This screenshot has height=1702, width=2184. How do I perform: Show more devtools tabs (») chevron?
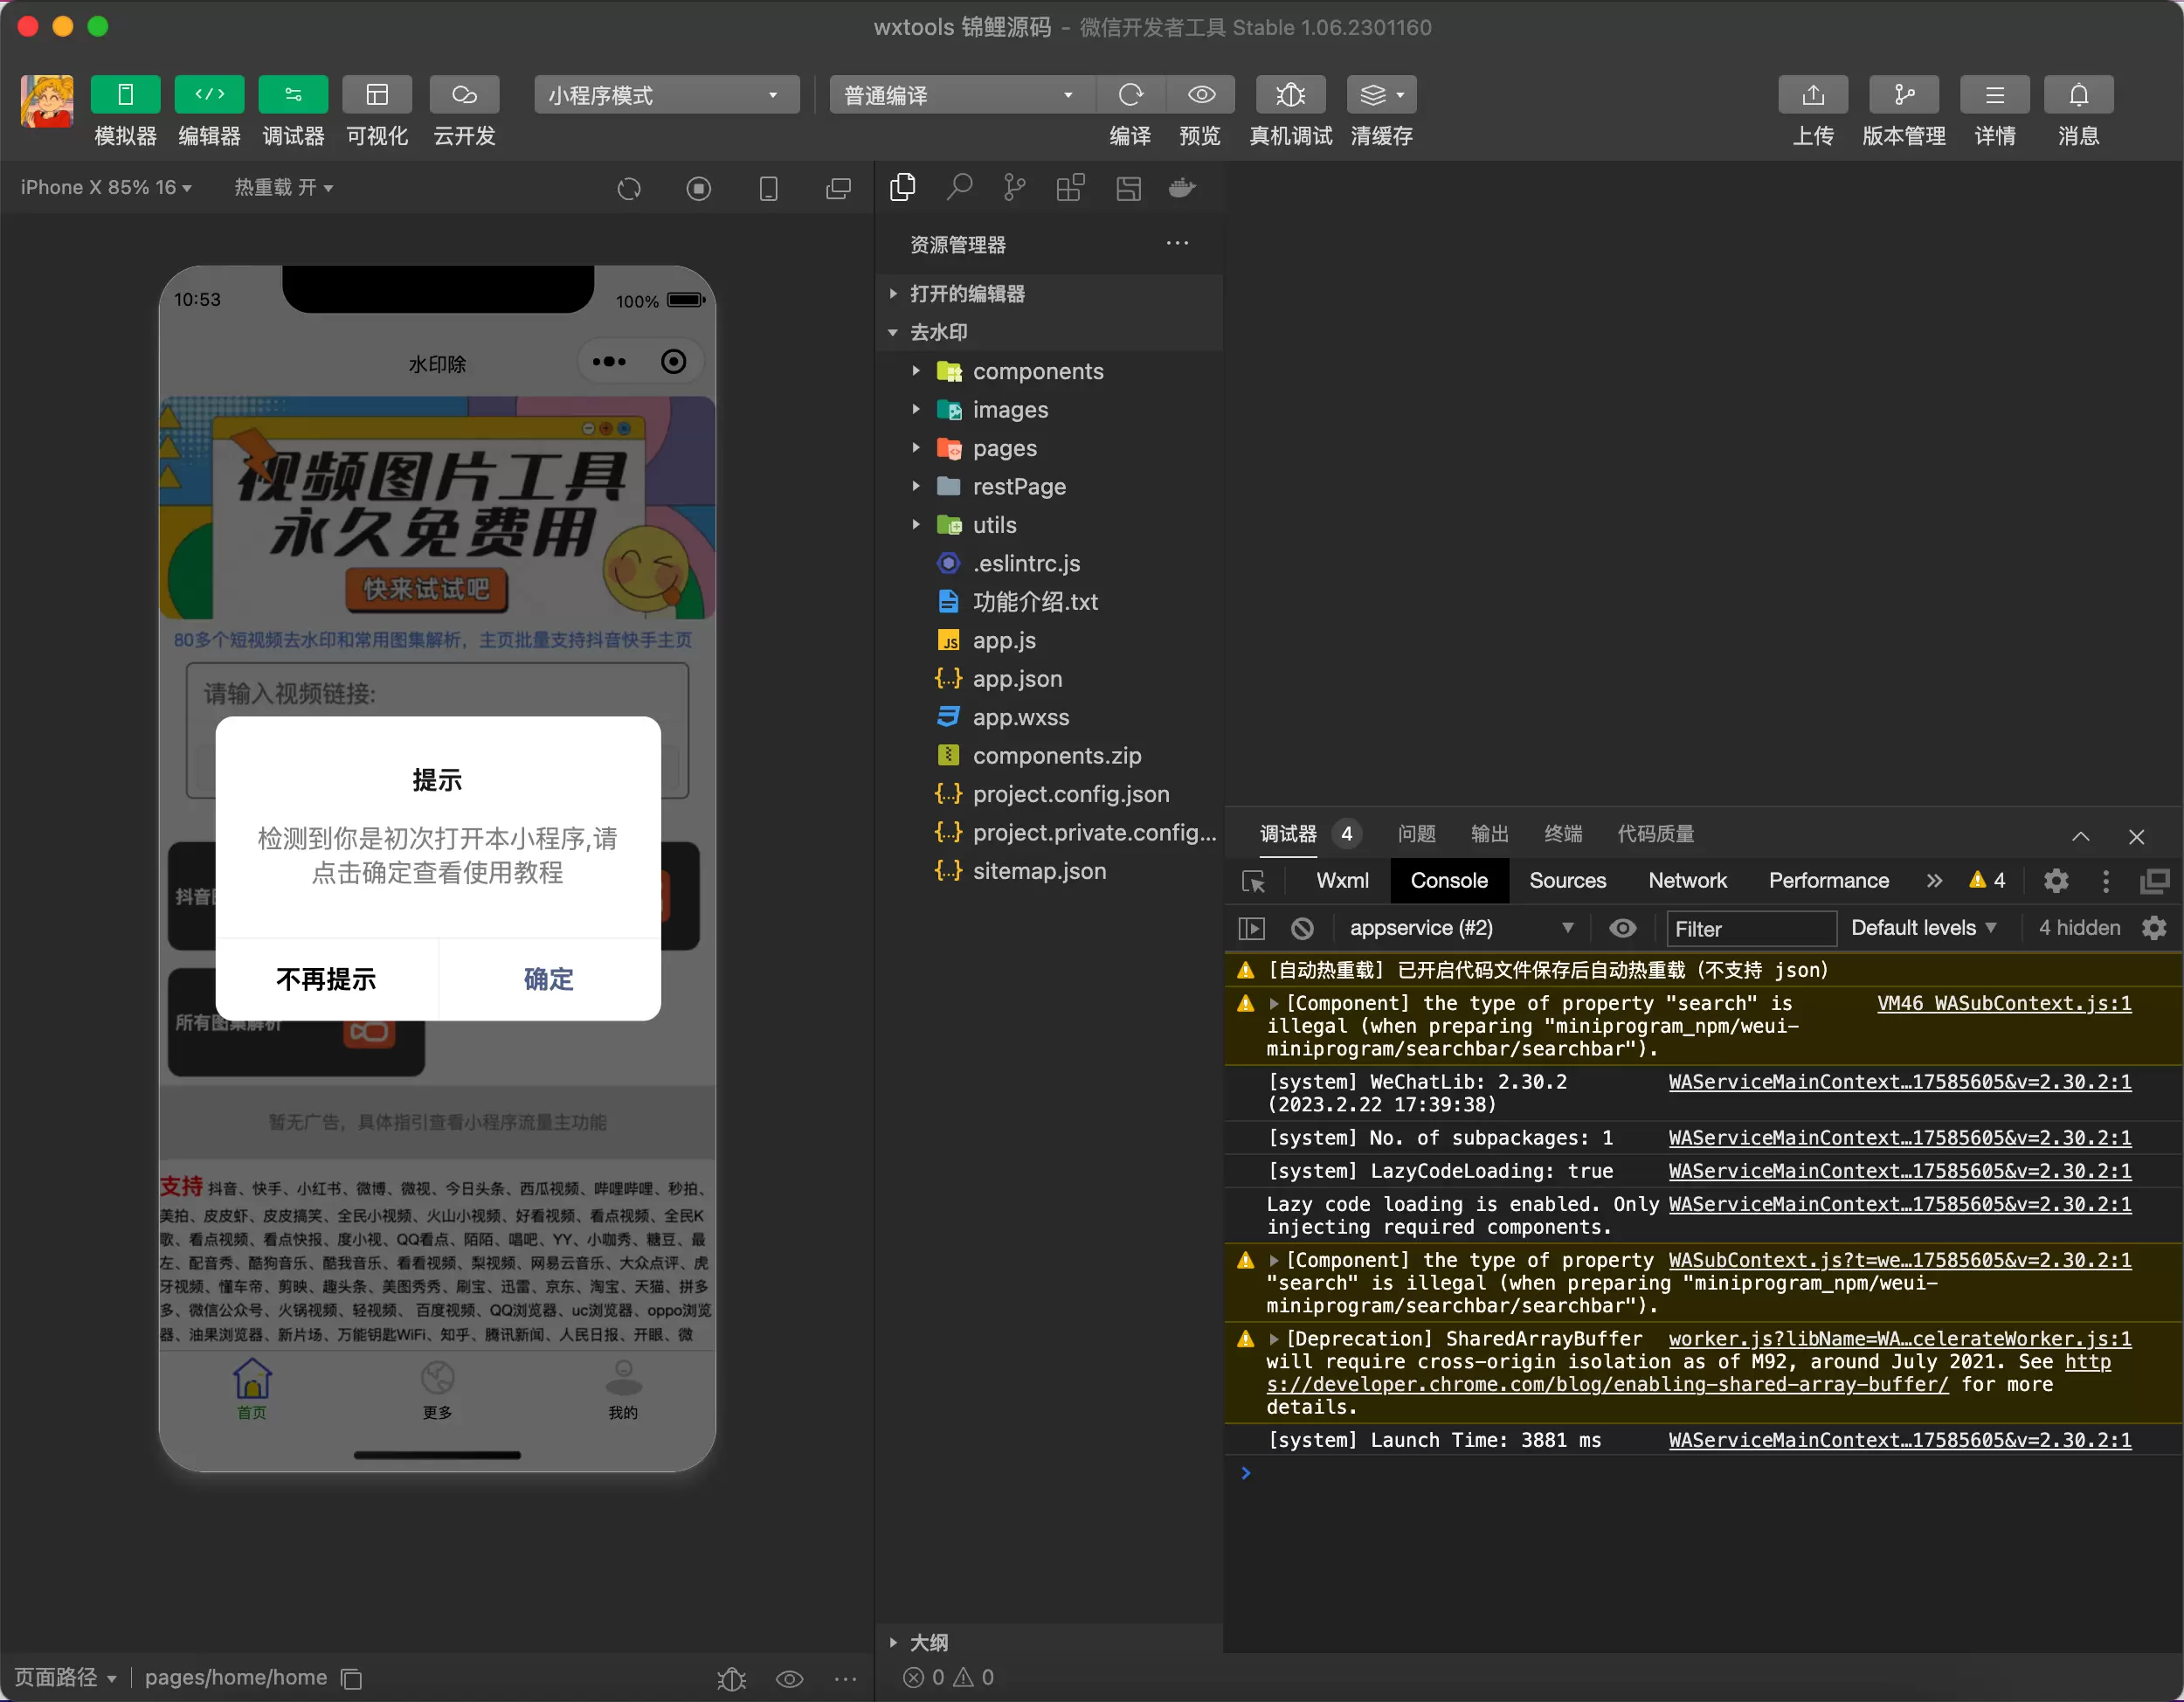pyautogui.click(x=1934, y=881)
